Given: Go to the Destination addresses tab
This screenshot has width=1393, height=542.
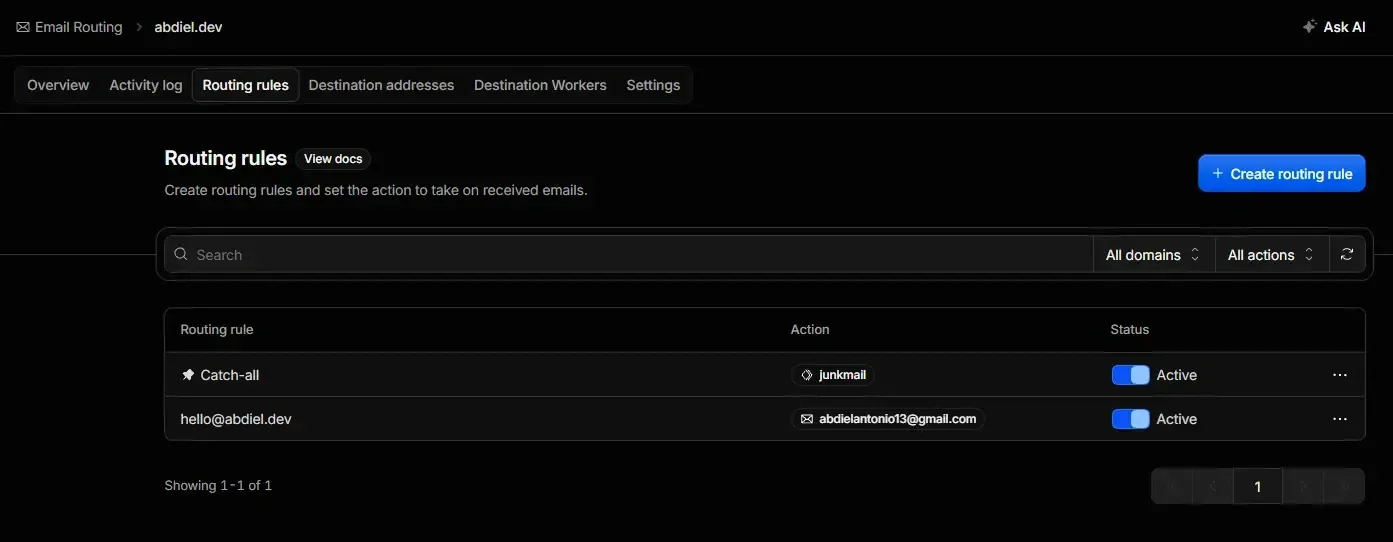Looking at the screenshot, I should pos(381,85).
